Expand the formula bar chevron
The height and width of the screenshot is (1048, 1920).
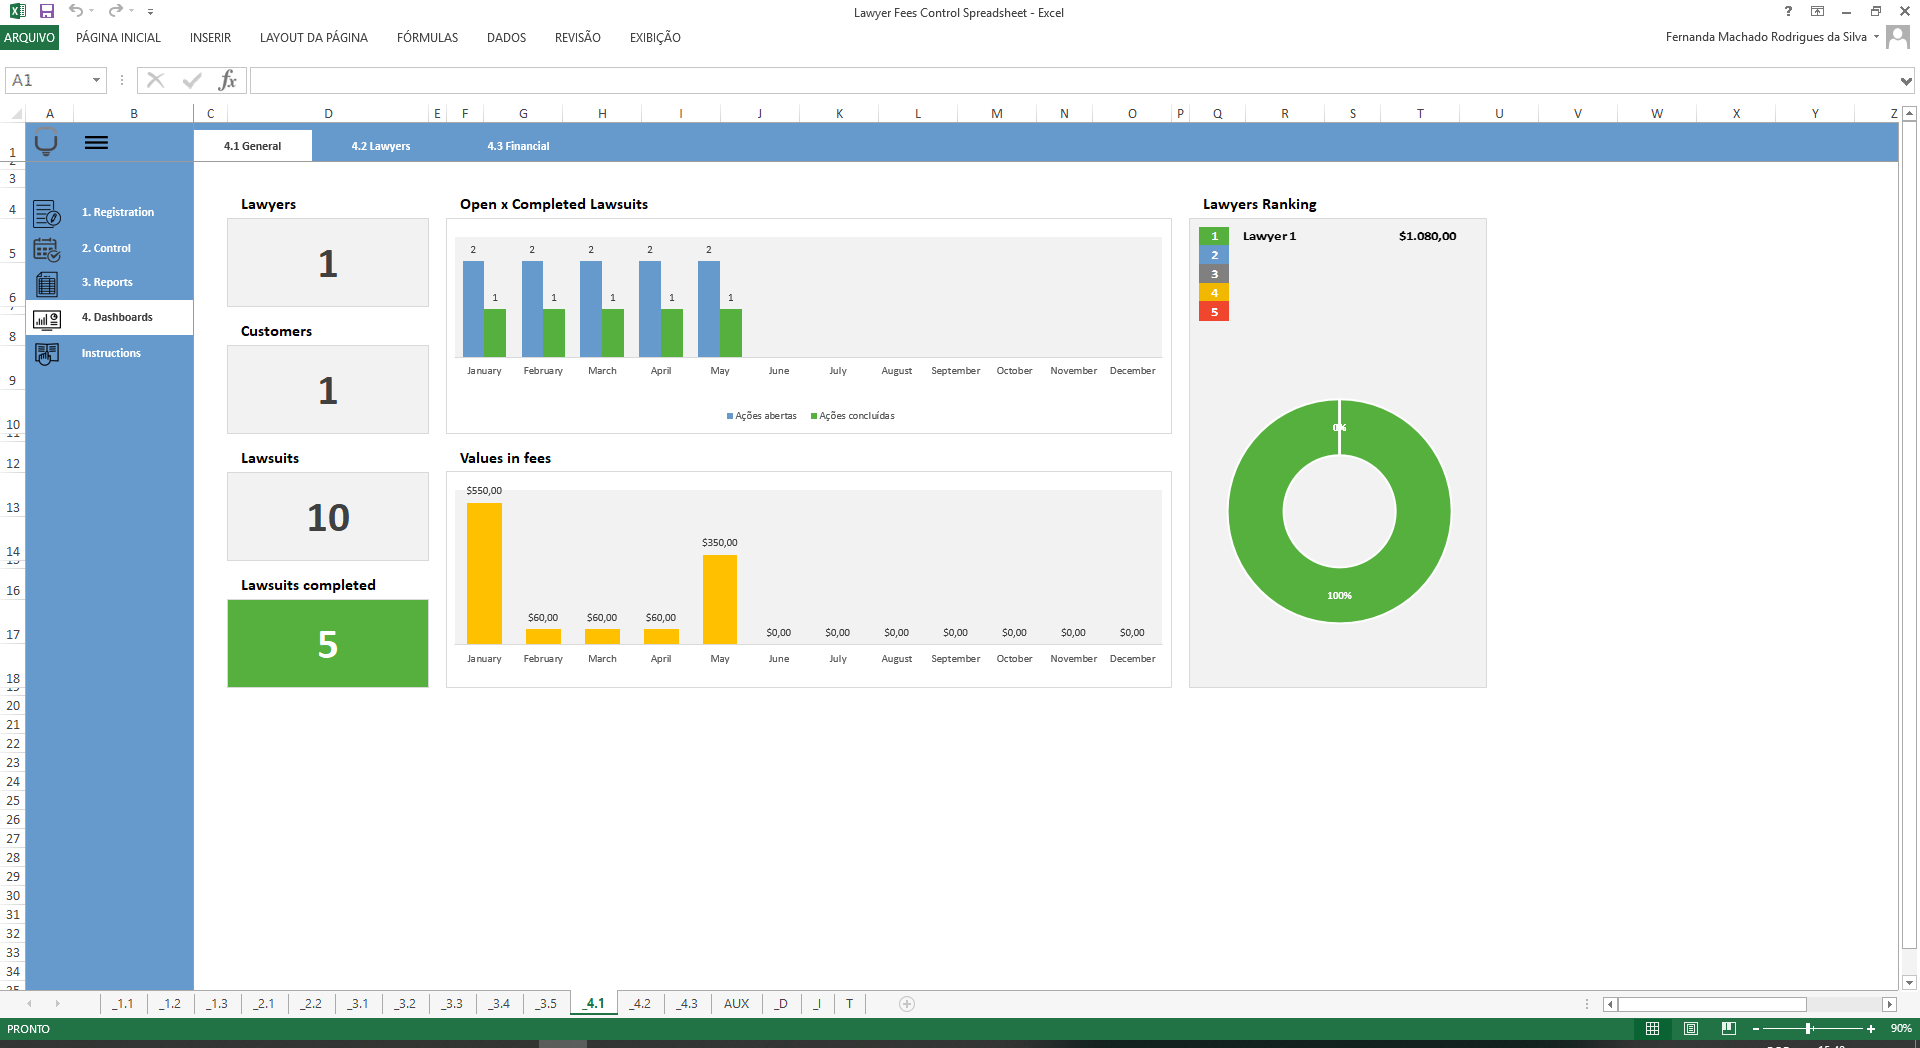(x=1906, y=80)
